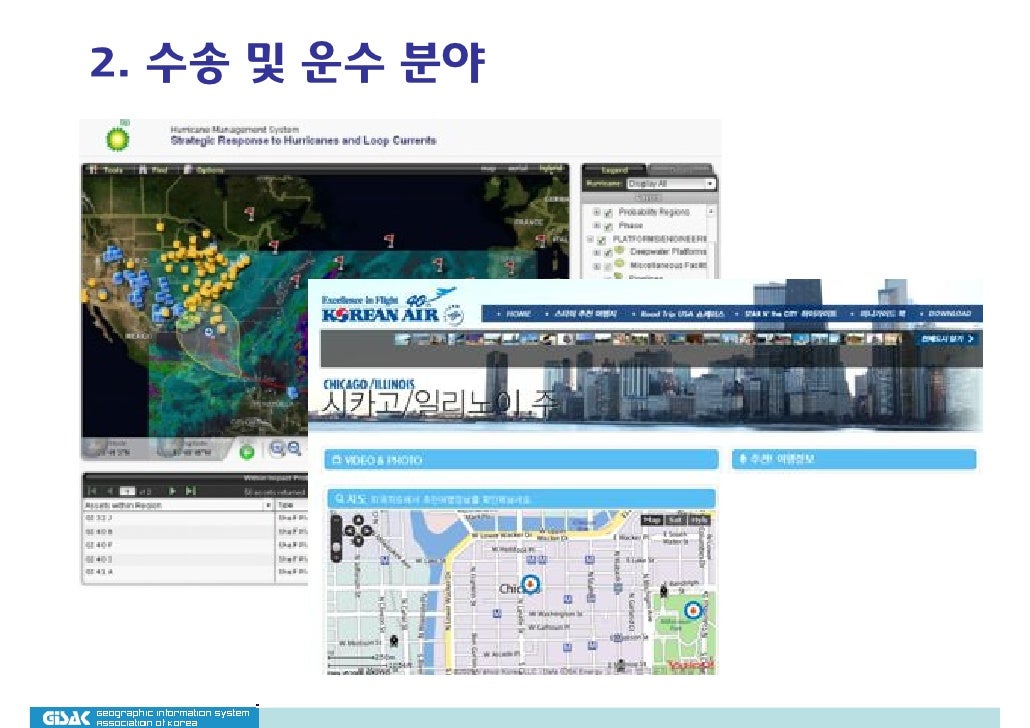Select the first thumbnail in the photo strip

pyautogui.click(x=402, y=339)
